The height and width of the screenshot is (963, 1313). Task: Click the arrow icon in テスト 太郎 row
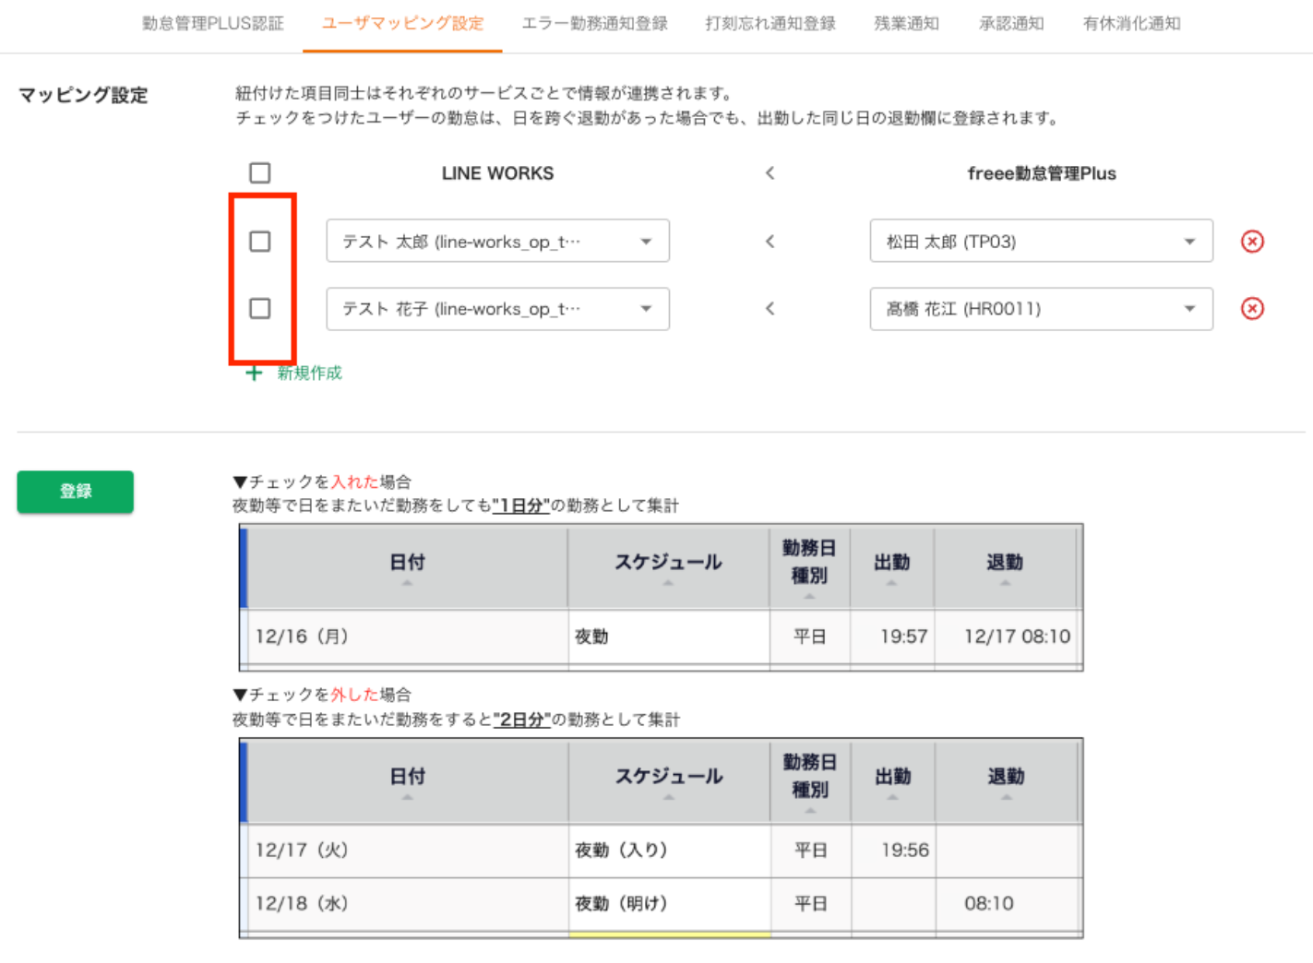770,241
